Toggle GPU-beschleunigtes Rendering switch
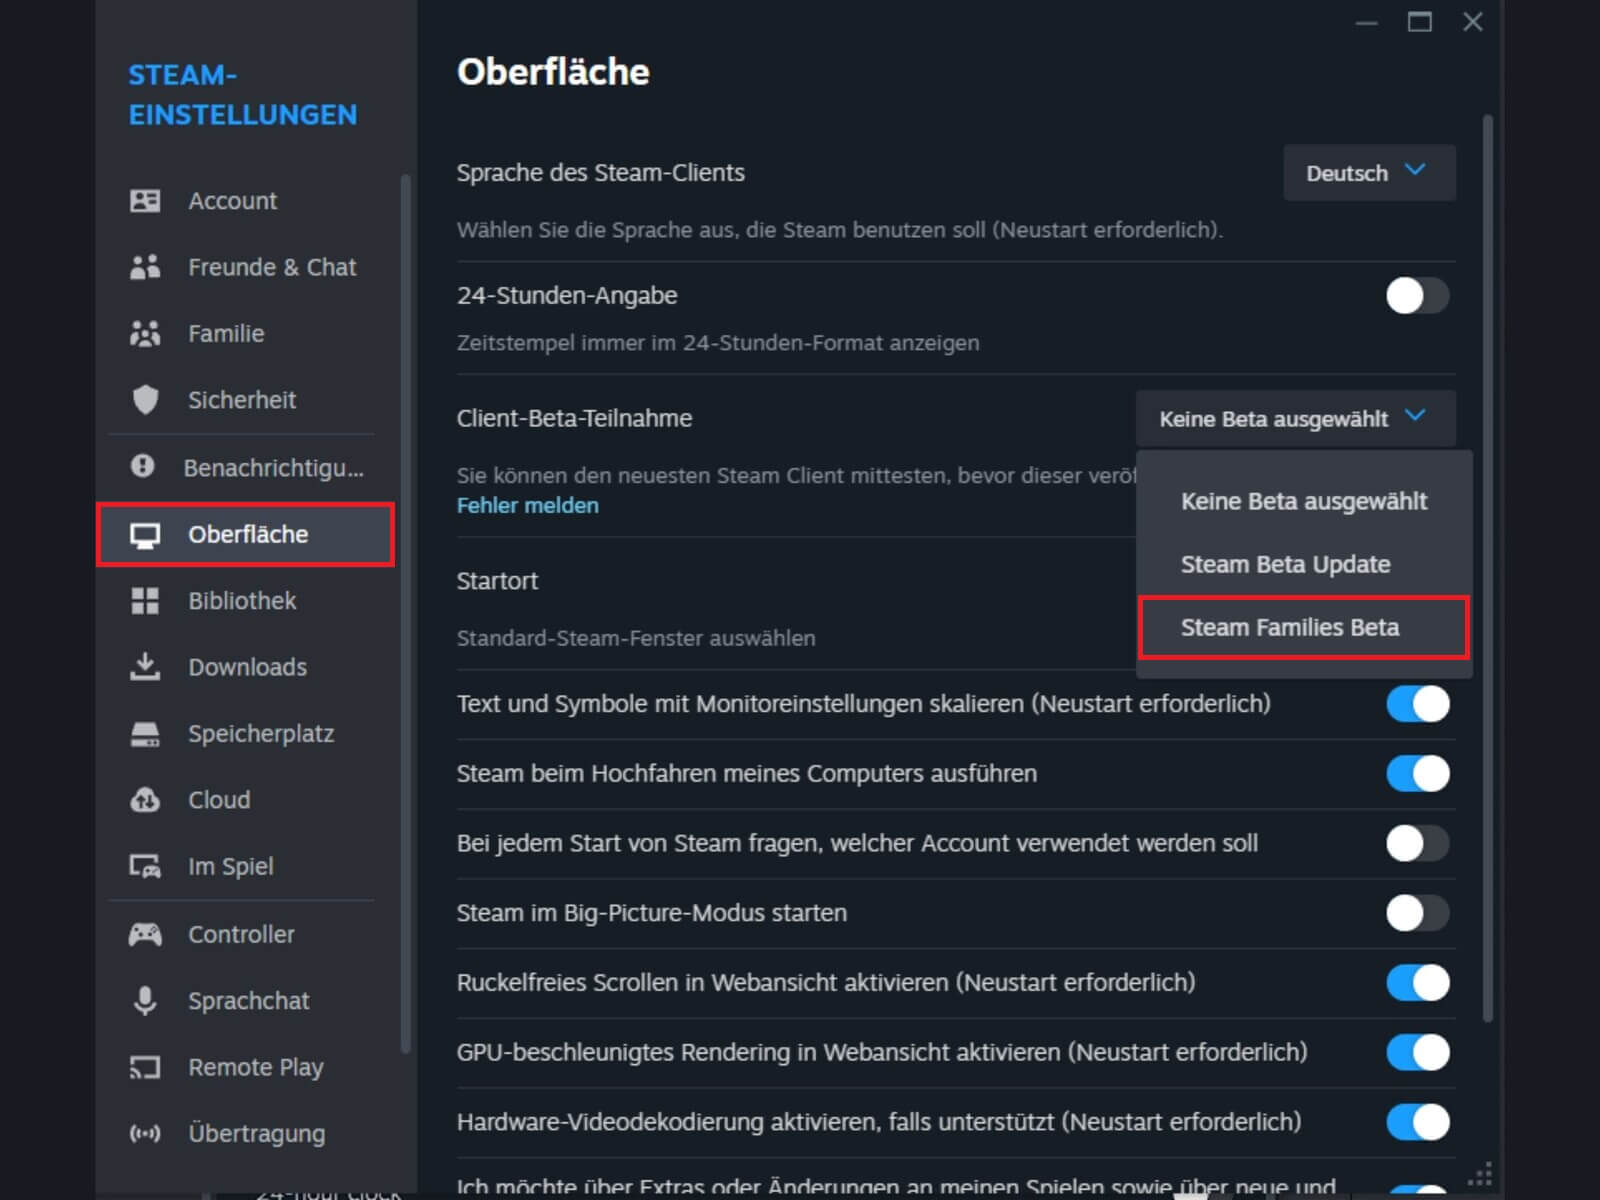Screen dimensions: 1600x1200 coord(1417,1052)
